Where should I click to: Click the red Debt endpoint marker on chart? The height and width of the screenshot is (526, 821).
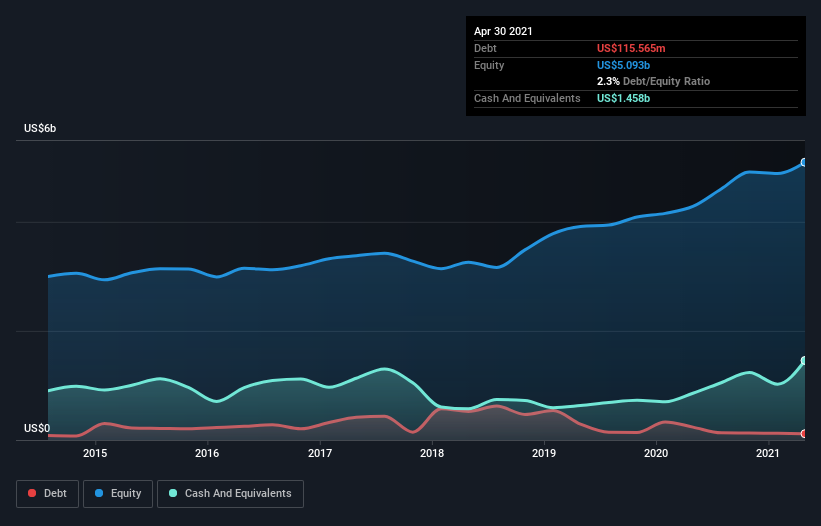coord(804,433)
